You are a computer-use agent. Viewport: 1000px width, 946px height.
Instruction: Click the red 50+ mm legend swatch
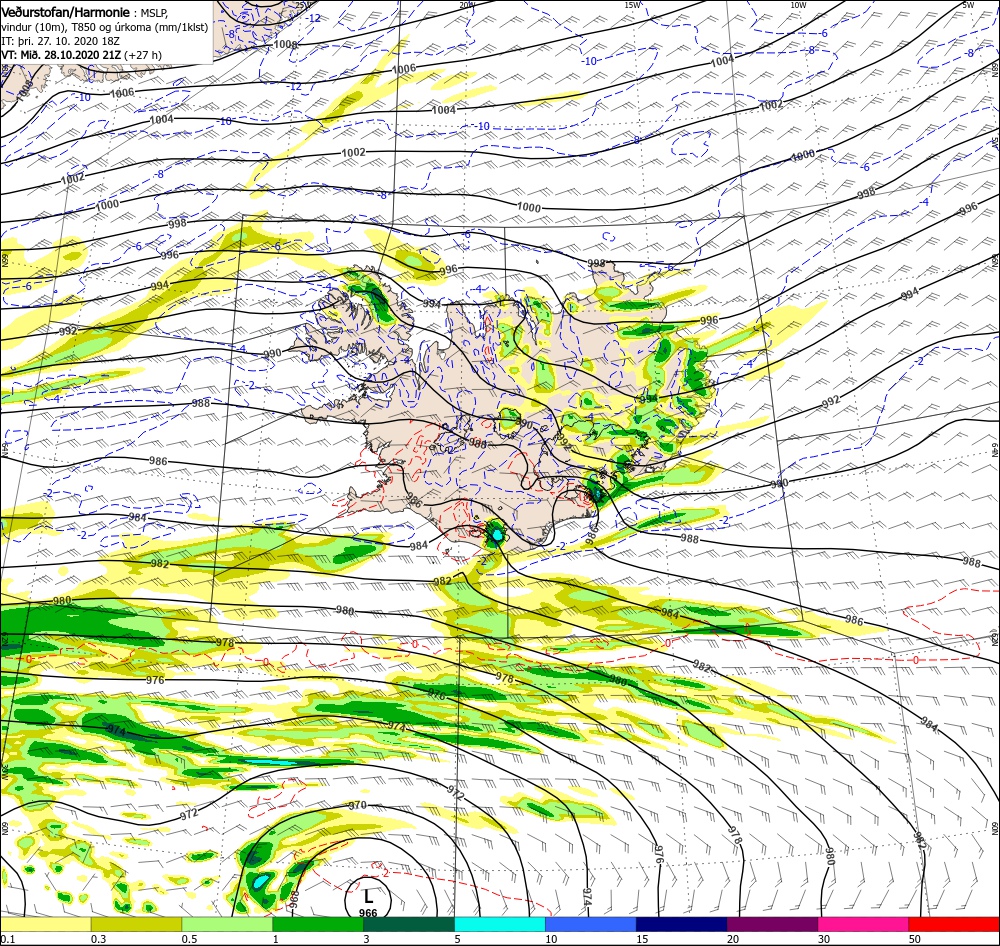[x=954, y=924]
